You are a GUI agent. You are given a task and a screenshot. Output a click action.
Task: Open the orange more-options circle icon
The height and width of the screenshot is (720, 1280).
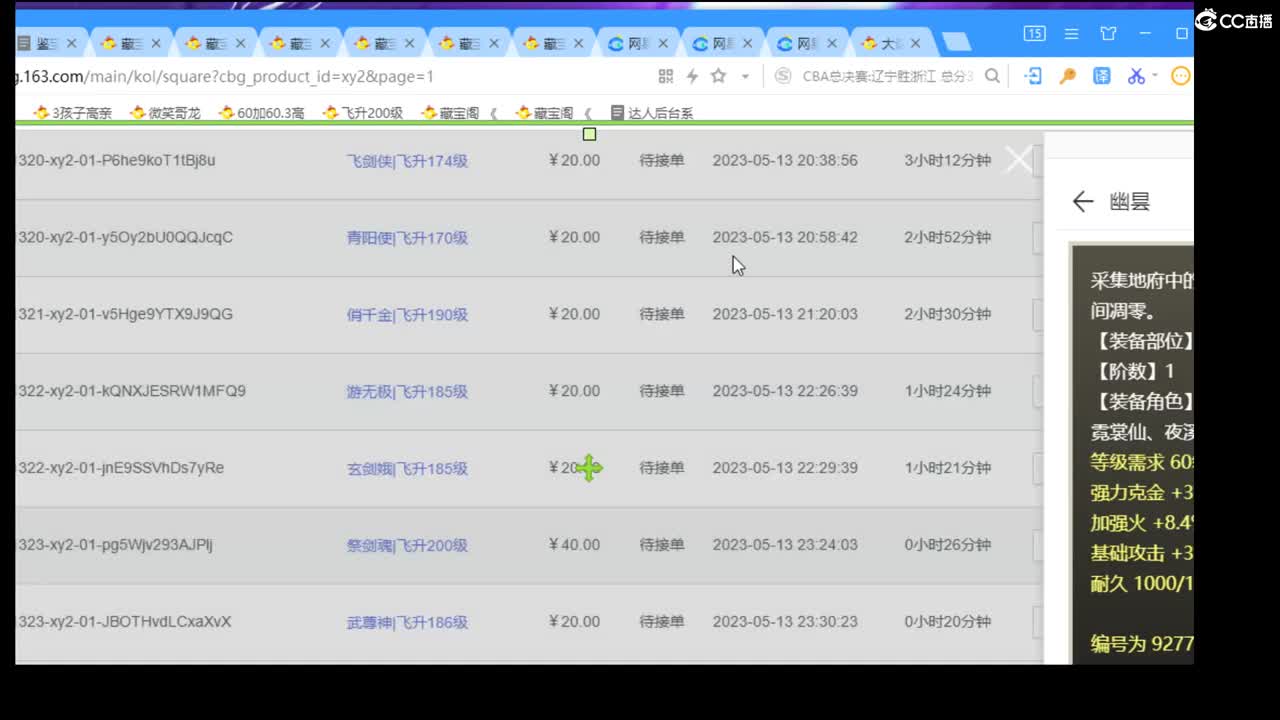(x=1181, y=76)
